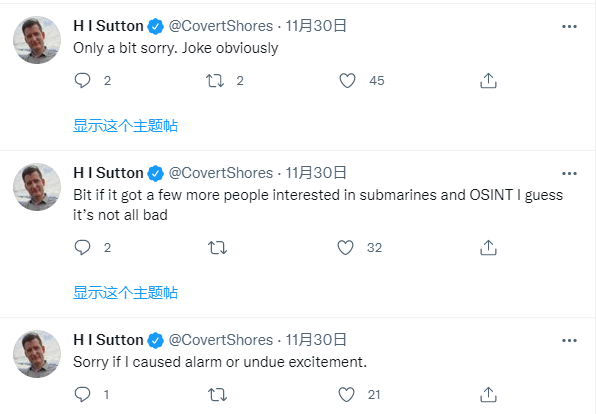The height and width of the screenshot is (414, 597).
Task: Share the "Only a bit sorry" tweet
Action: [x=488, y=81]
